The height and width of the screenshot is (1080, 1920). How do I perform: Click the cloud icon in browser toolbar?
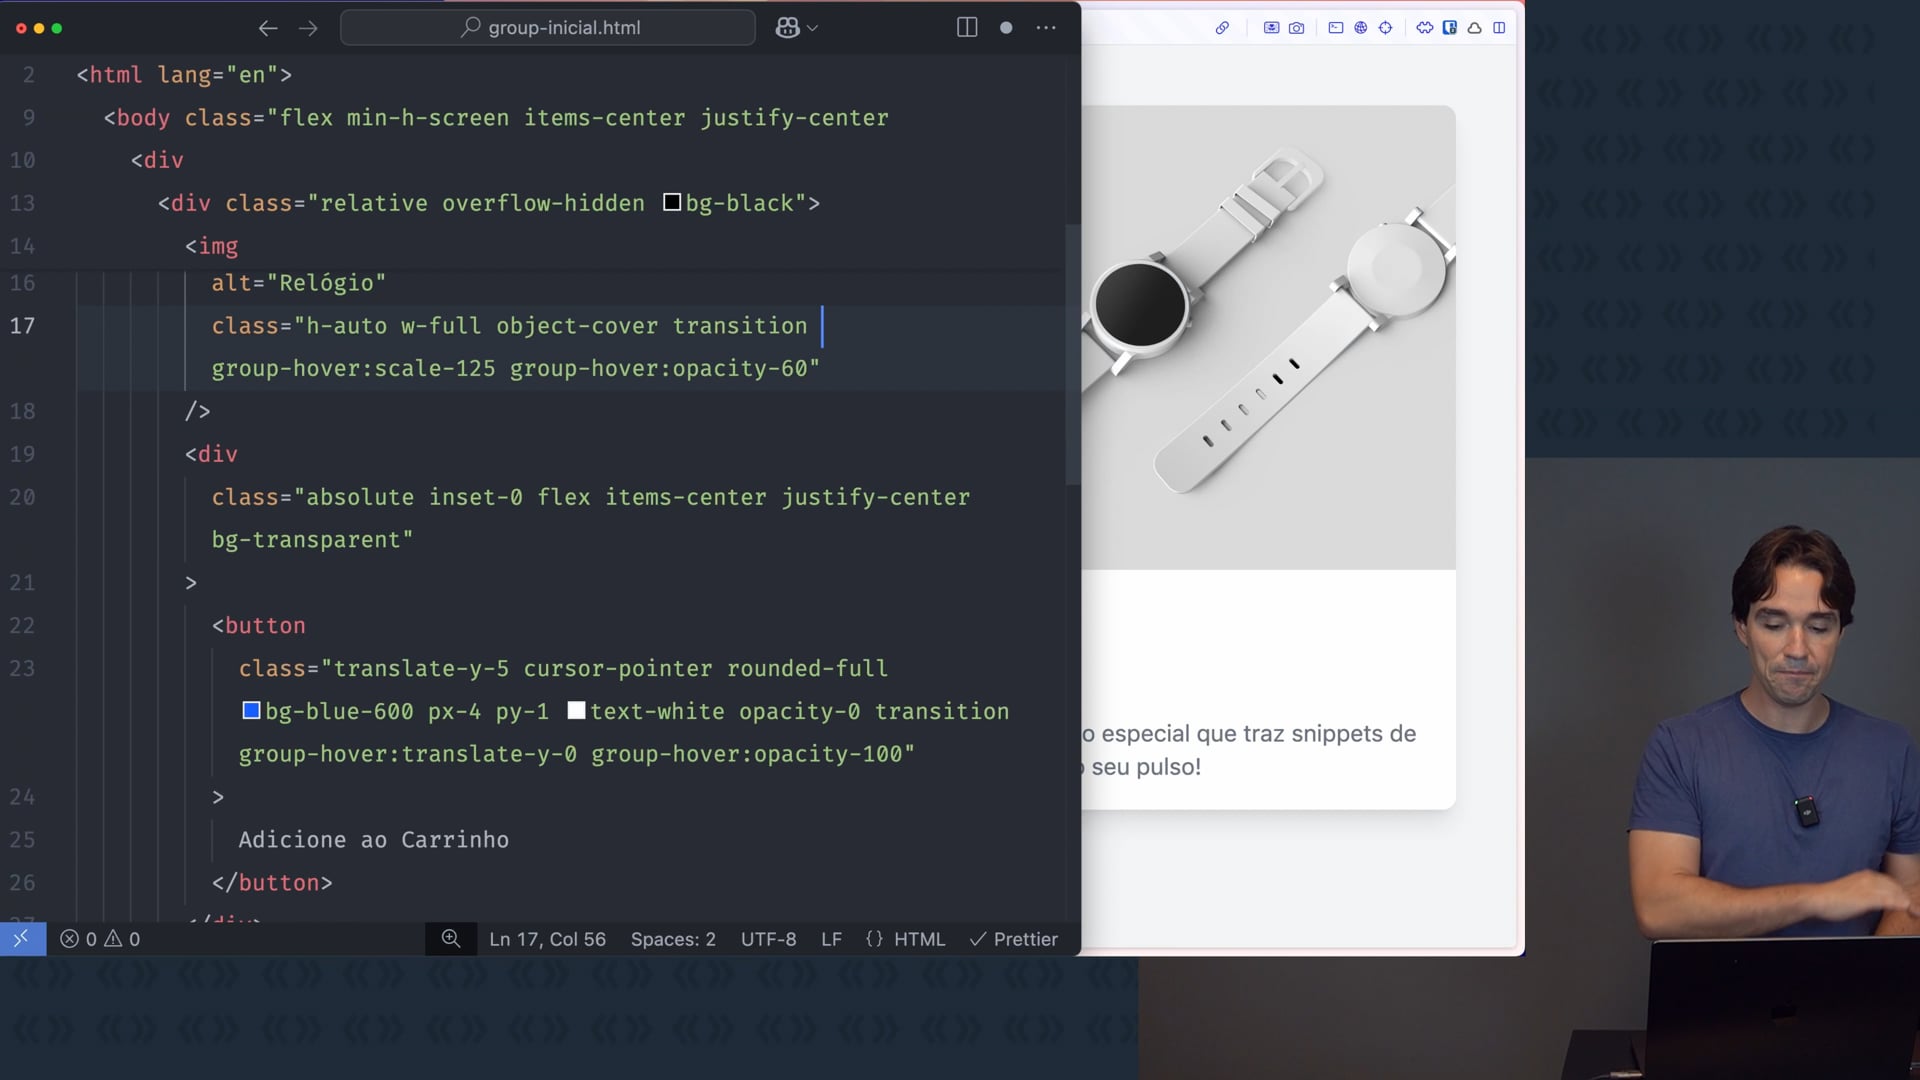coord(1474,28)
